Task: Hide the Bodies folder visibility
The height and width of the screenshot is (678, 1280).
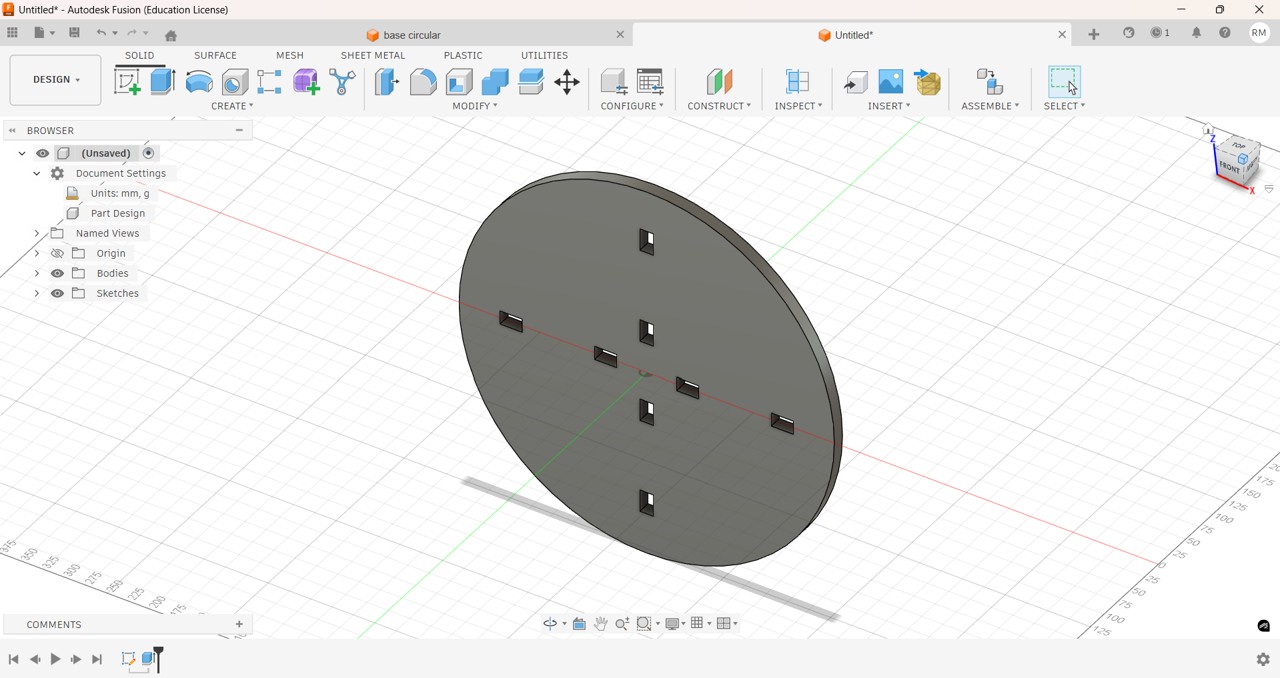Action: point(58,273)
